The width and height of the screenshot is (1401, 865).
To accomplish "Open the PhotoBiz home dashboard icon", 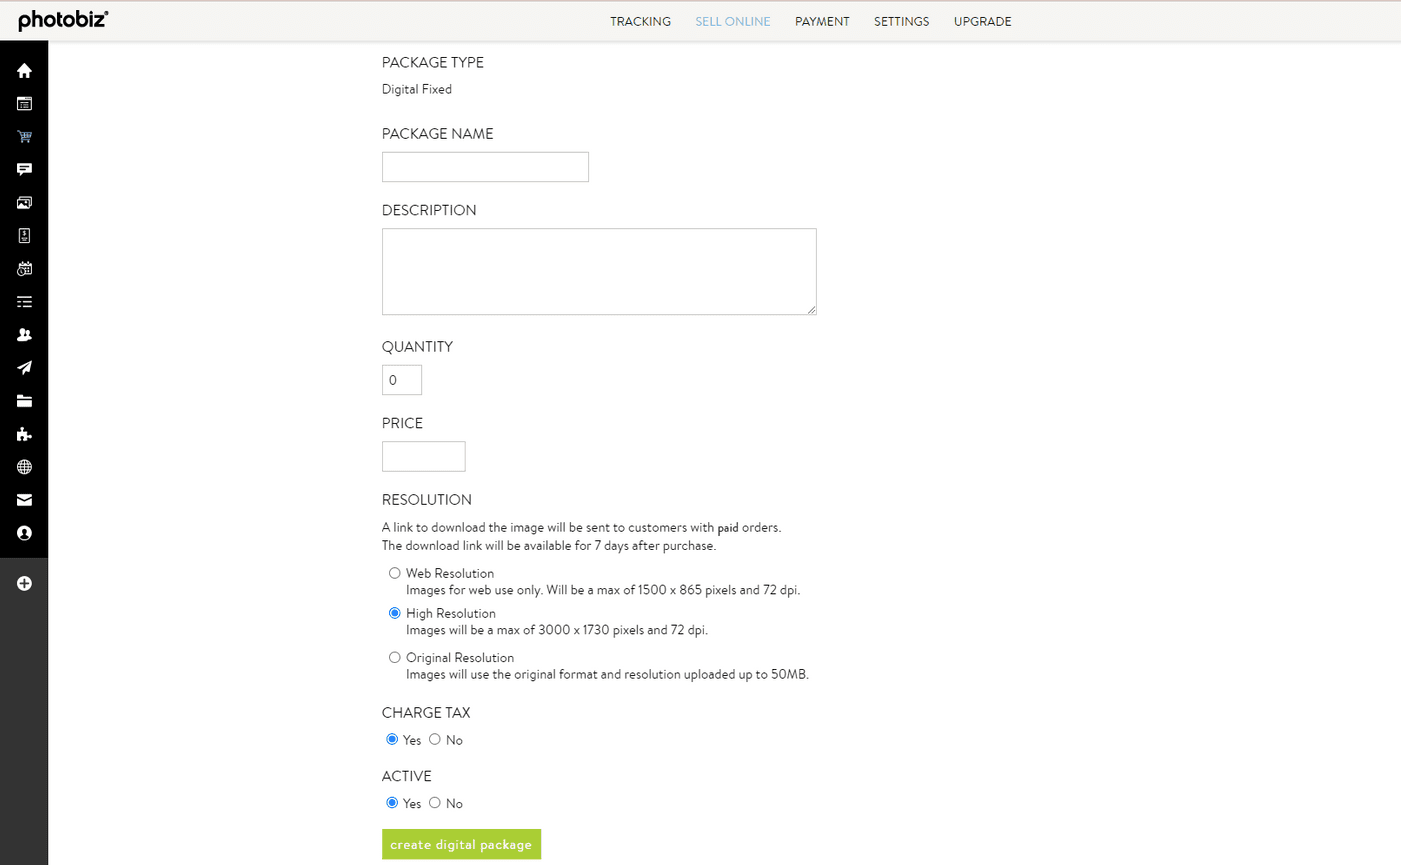I will [x=24, y=70].
